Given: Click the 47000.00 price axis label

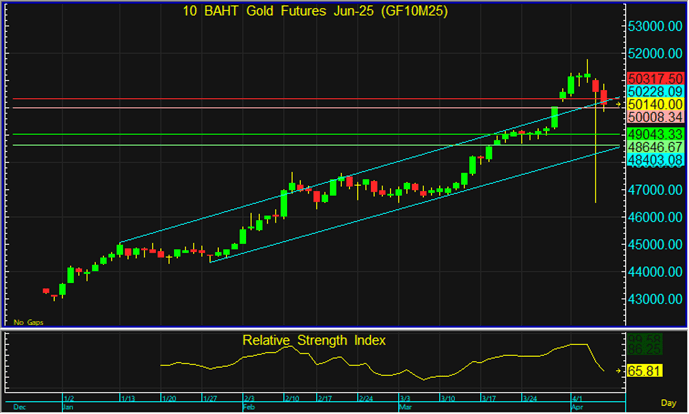Looking at the screenshot, I should pyautogui.click(x=656, y=190).
